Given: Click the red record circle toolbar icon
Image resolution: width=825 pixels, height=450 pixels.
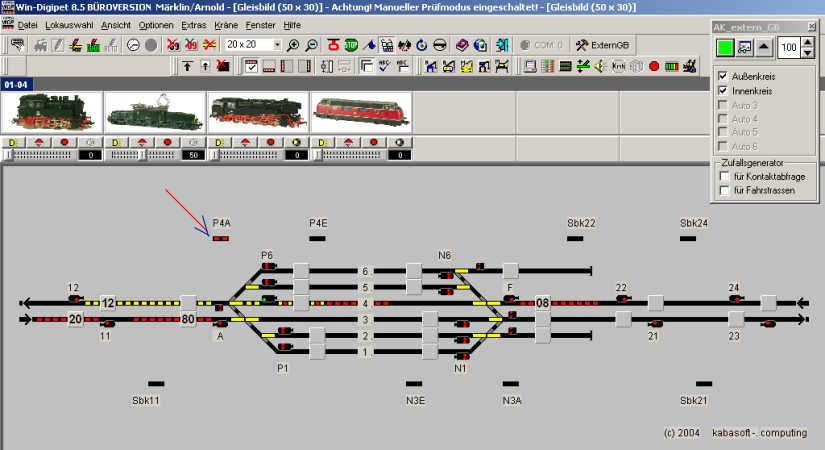Looking at the screenshot, I should [x=653, y=66].
